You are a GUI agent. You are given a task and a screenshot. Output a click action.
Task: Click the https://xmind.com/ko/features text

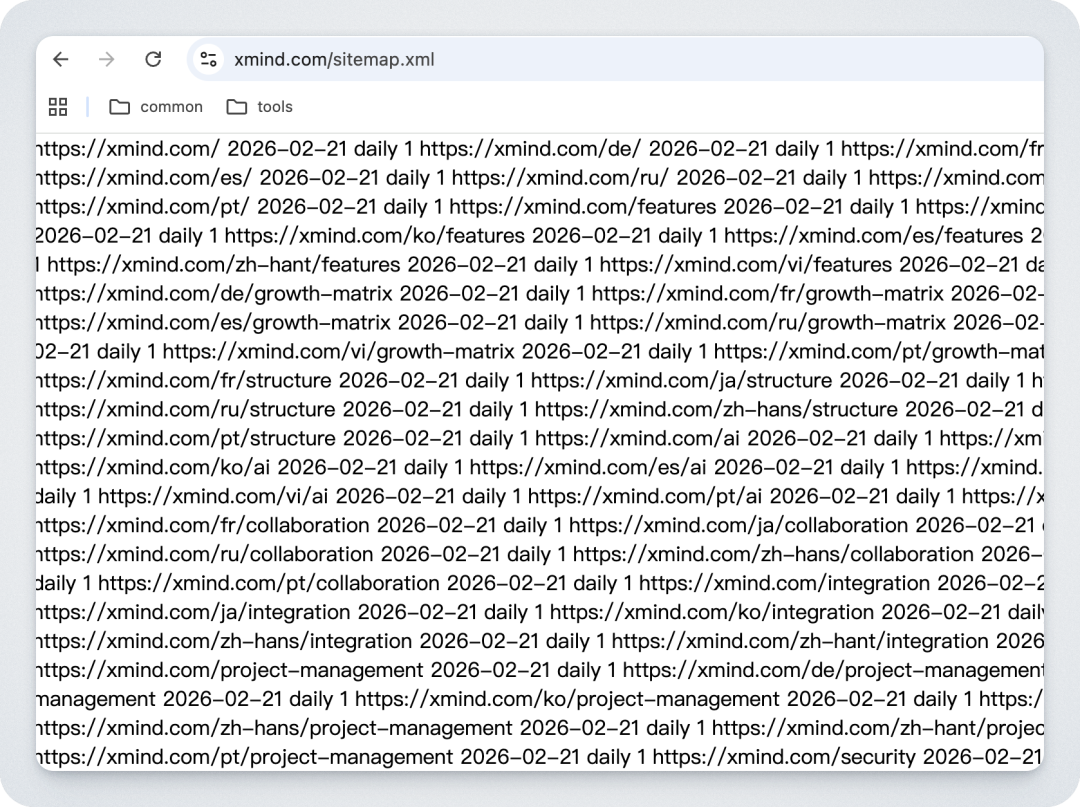(x=375, y=235)
